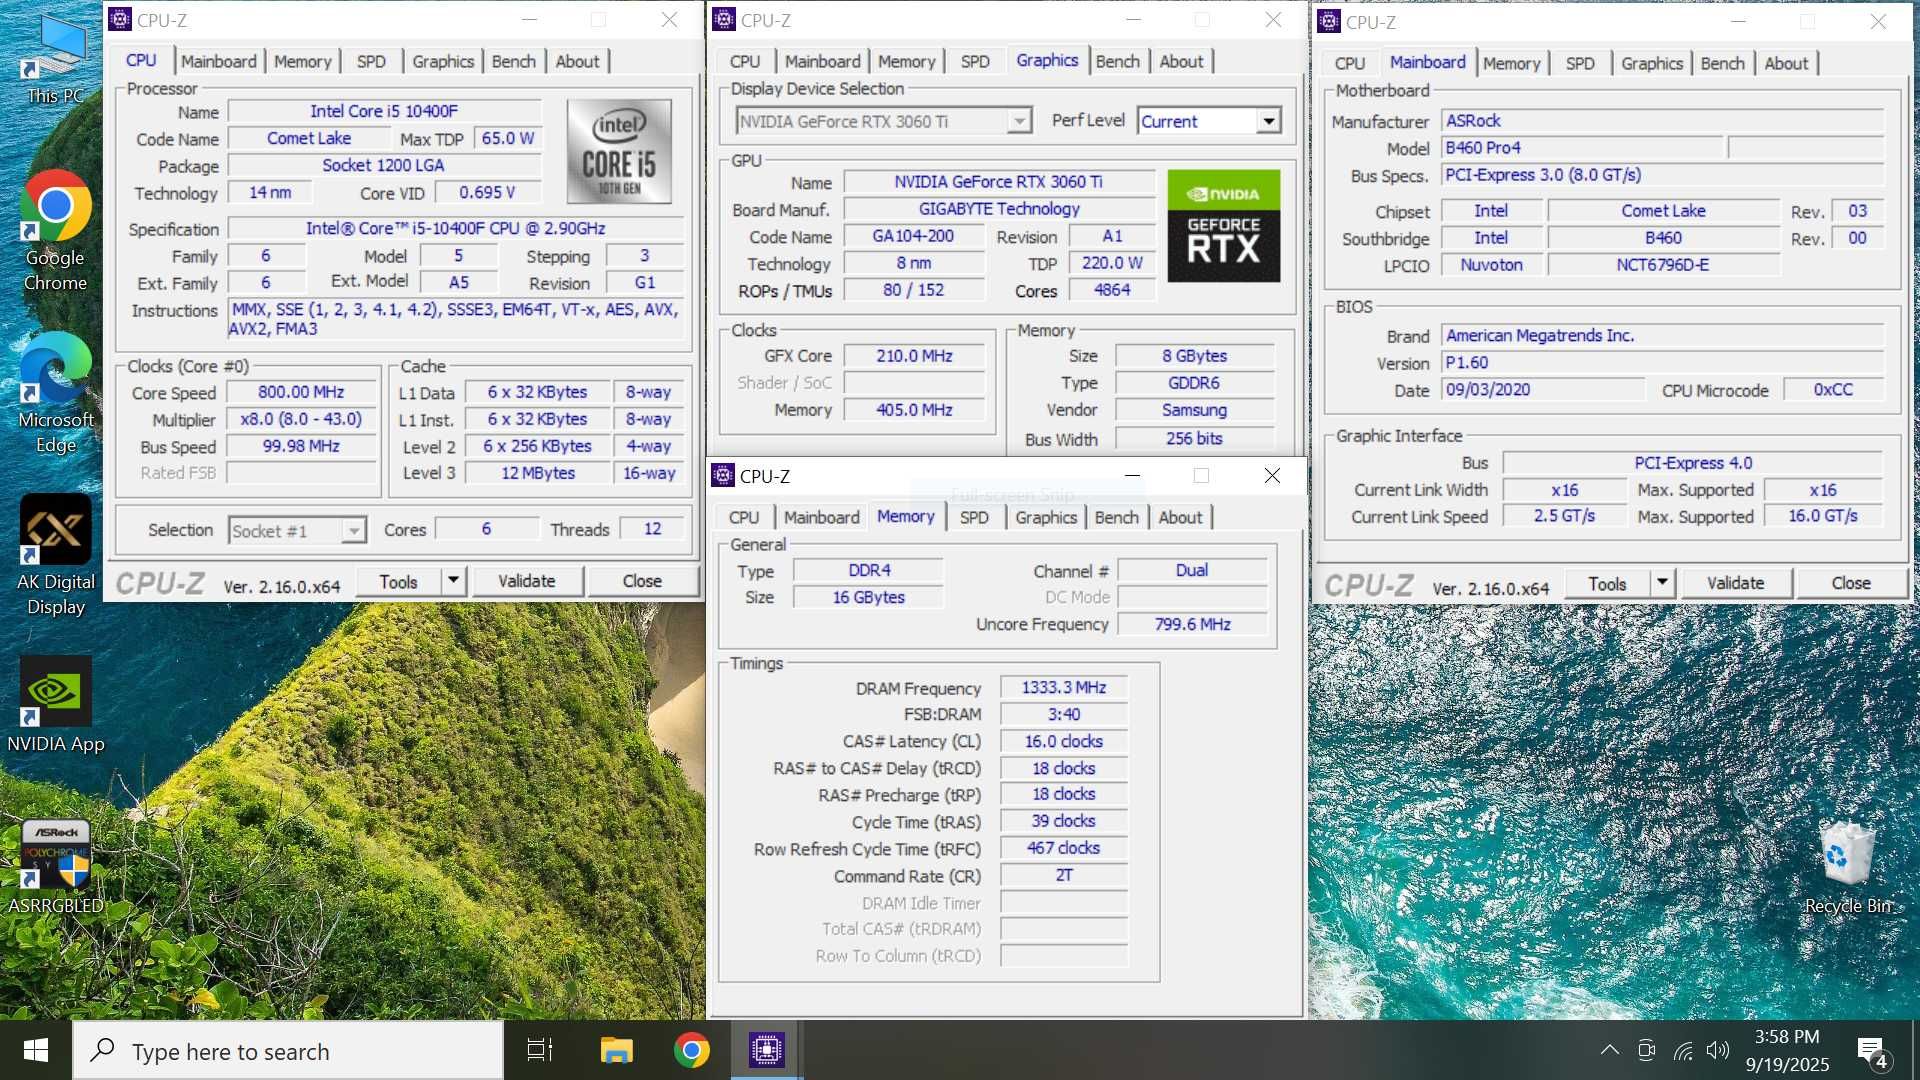Open Graphics tab in Memory window
Viewport: 1920px width, 1080px height.
tap(1046, 517)
